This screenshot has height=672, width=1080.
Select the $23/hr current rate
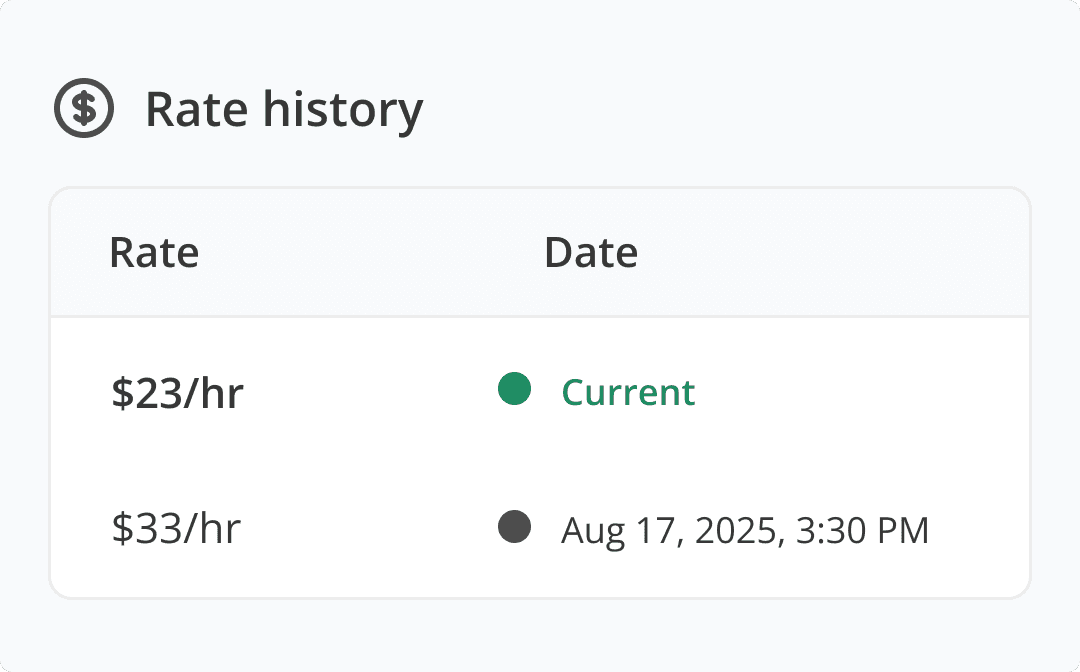(178, 393)
